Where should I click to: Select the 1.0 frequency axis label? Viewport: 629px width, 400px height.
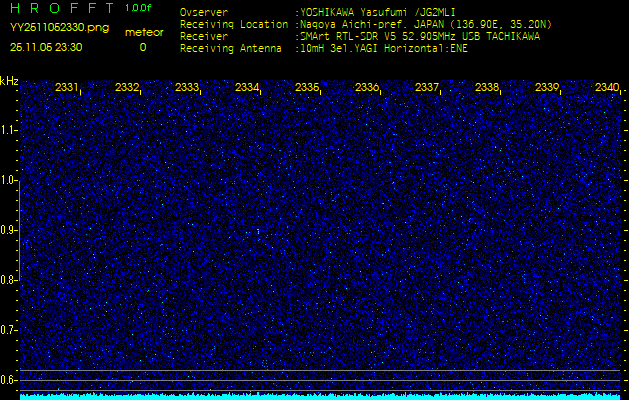[x=9, y=180]
